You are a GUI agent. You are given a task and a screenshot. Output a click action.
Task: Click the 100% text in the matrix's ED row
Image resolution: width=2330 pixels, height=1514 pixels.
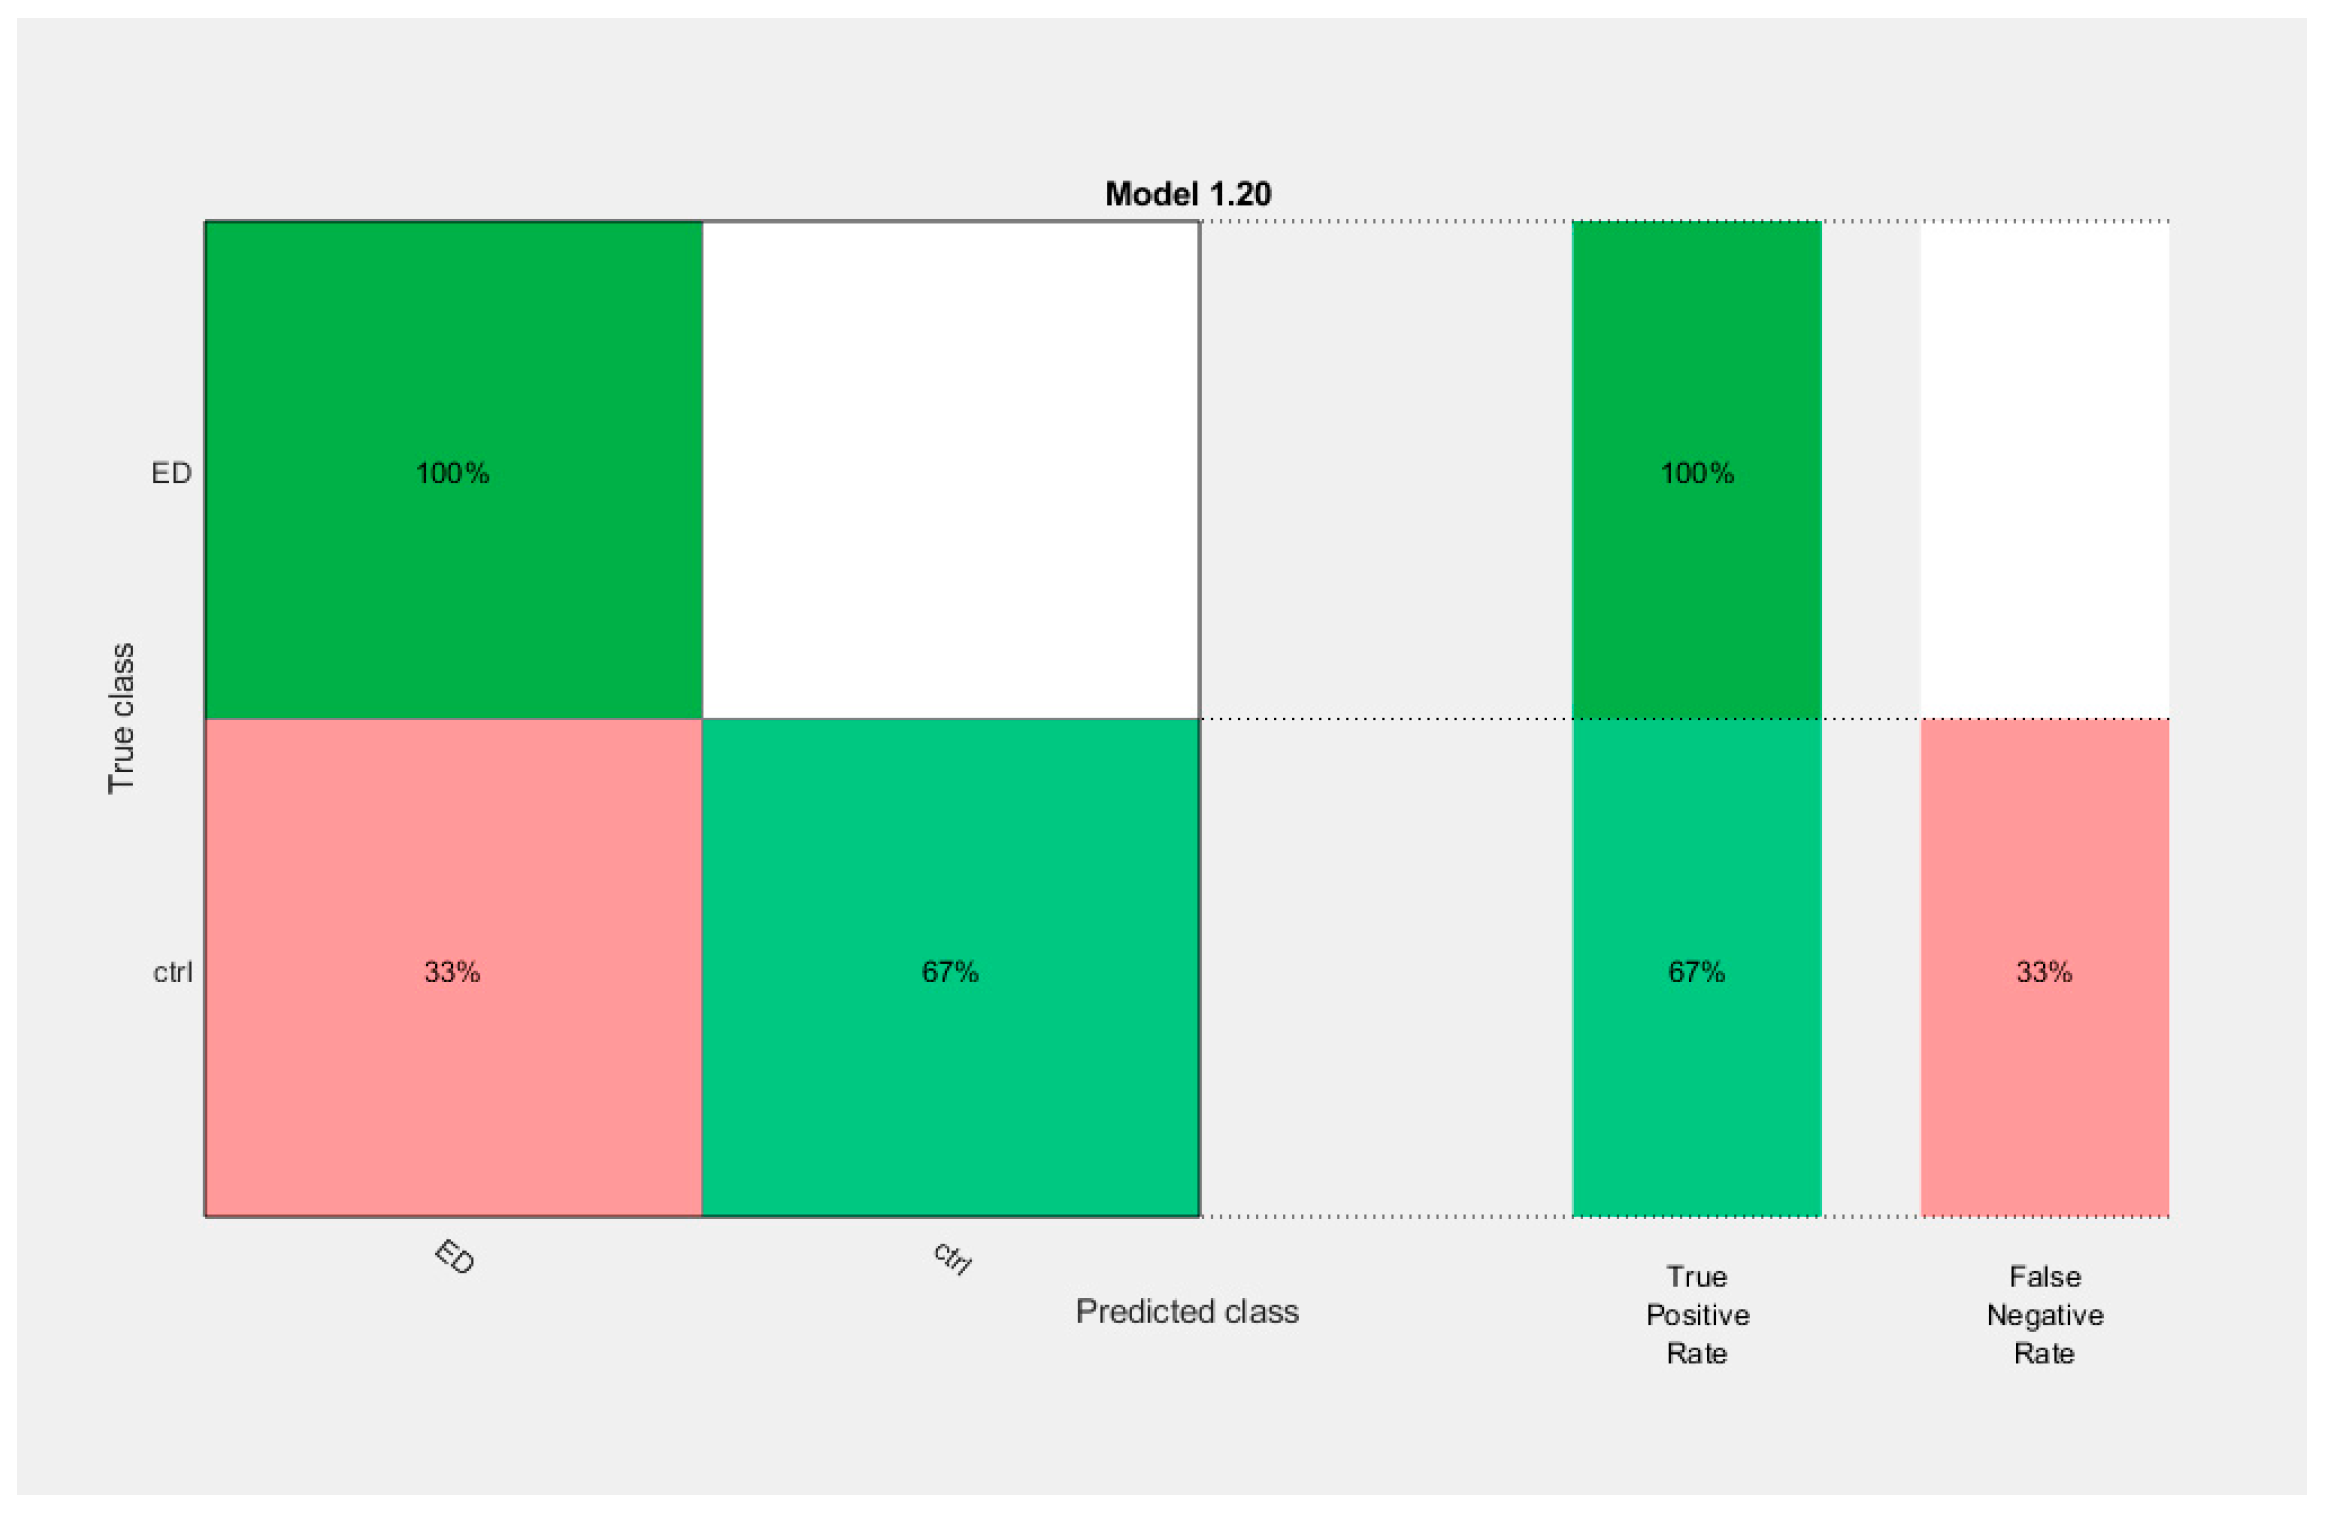point(453,473)
